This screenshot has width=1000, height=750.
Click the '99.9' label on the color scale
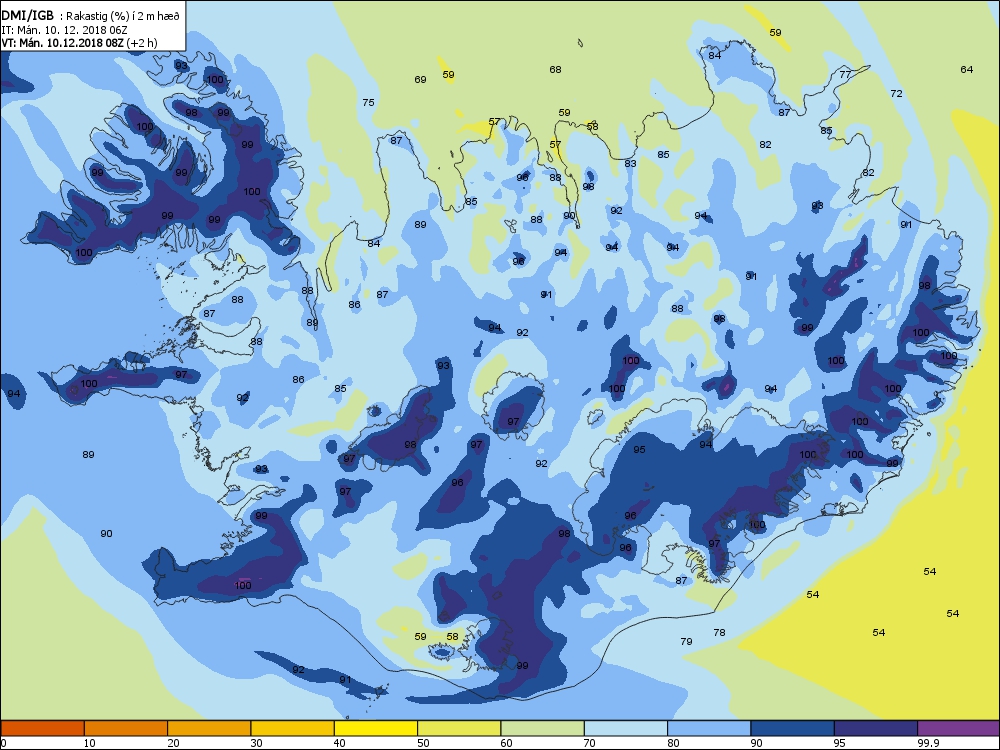pos(927,743)
